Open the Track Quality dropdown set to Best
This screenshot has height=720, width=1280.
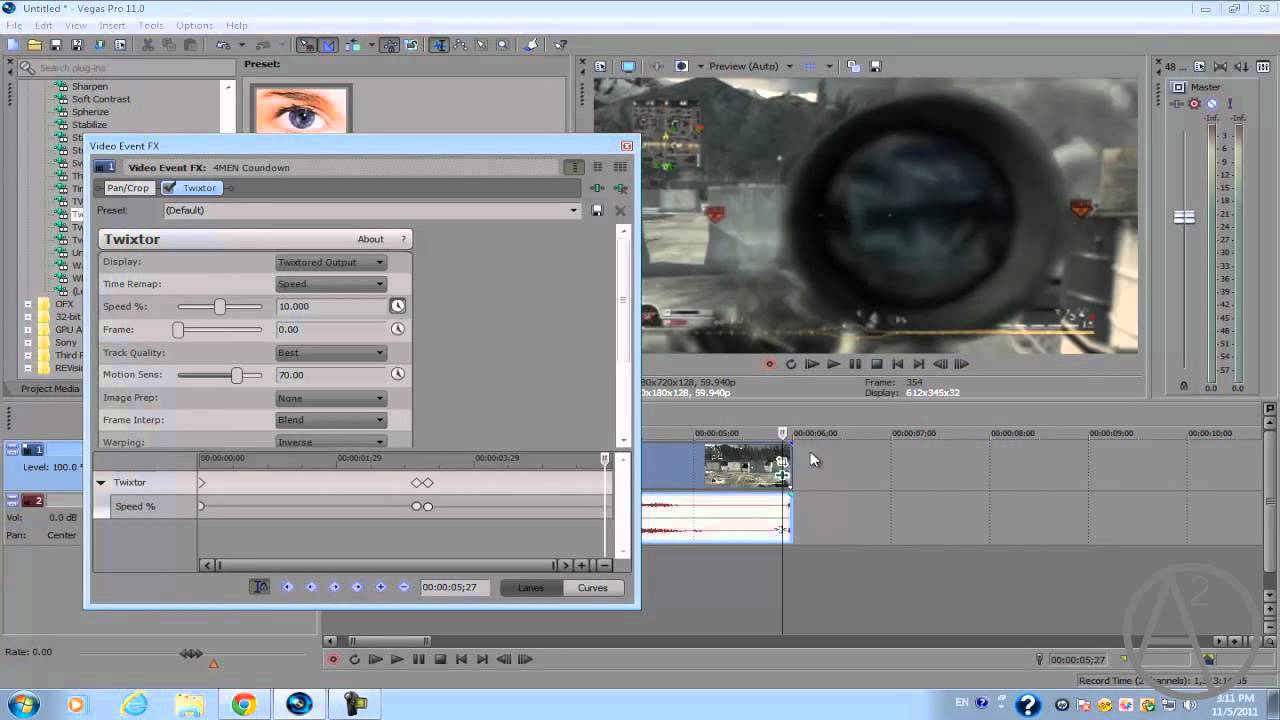[x=330, y=353]
